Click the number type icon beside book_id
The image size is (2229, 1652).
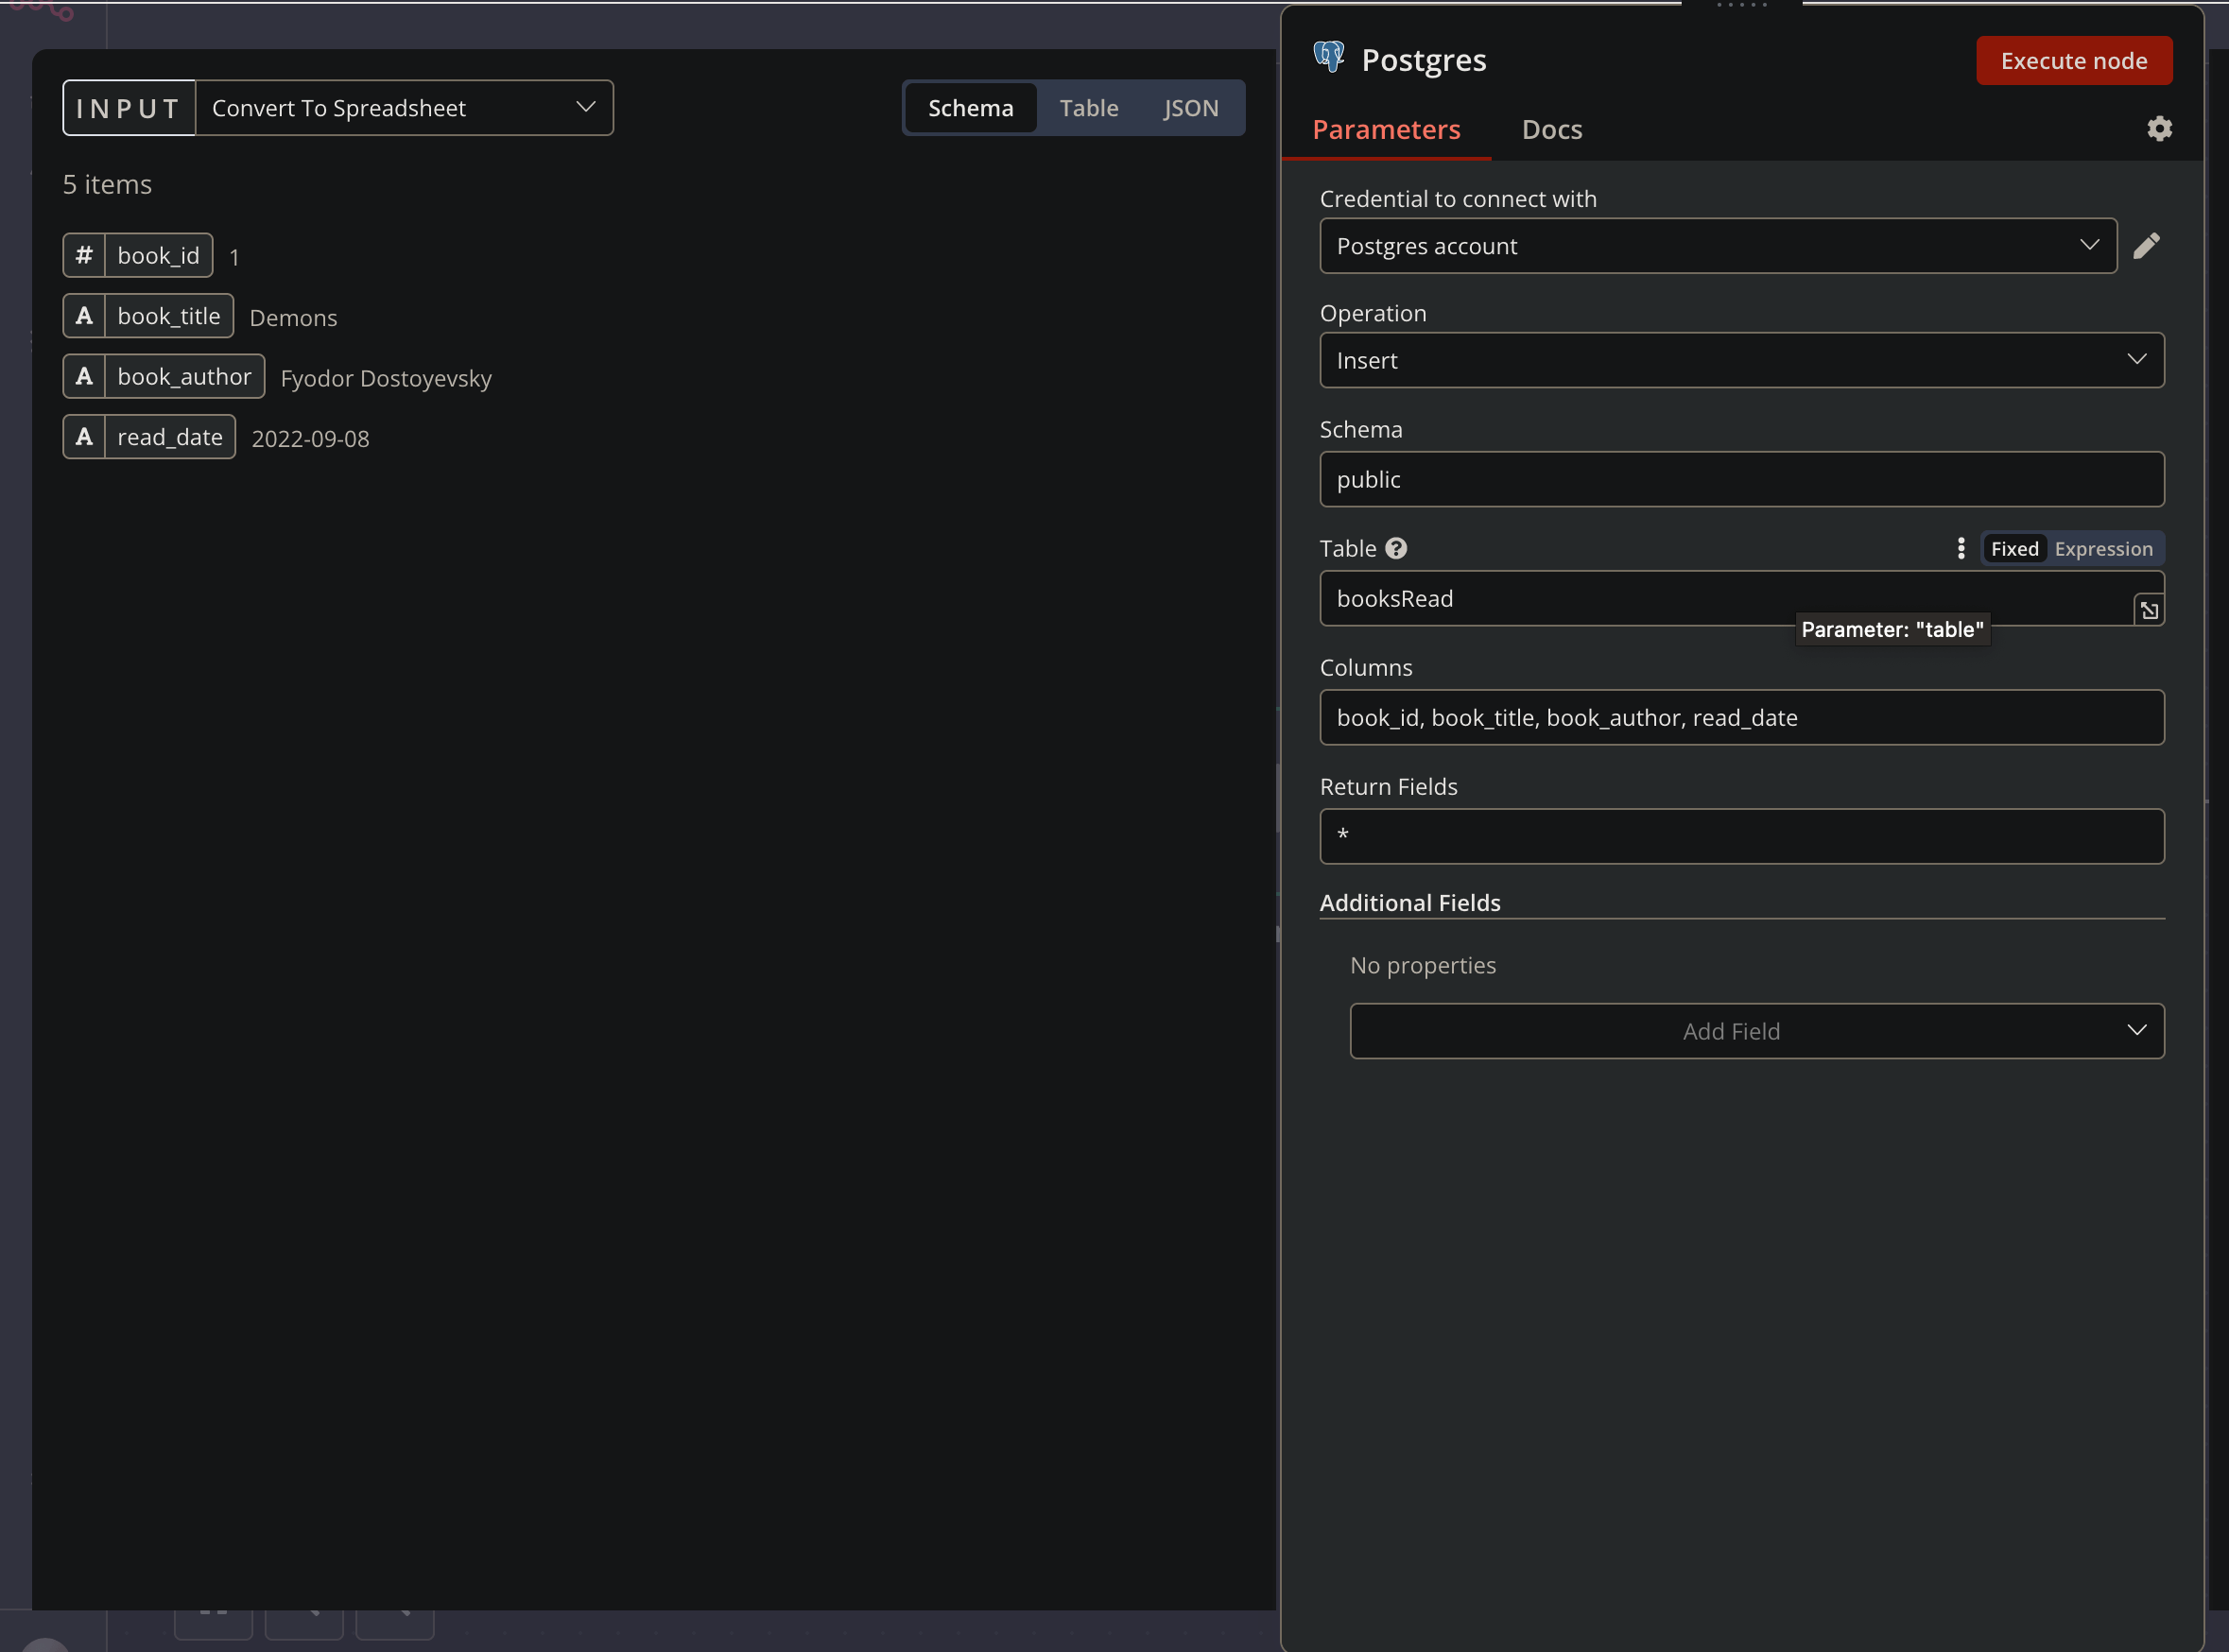(x=84, y=255)
